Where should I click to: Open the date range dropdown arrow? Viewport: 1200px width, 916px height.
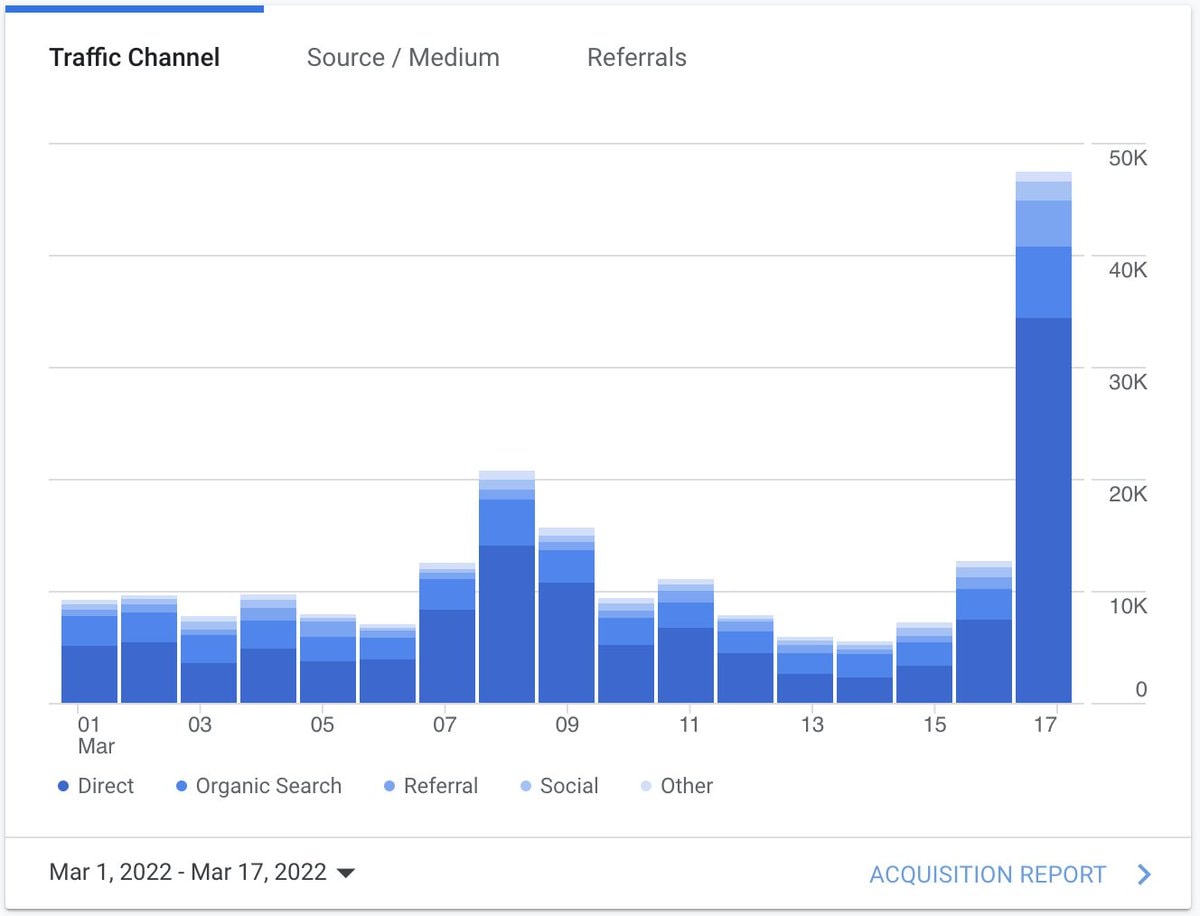click(346, 873)
